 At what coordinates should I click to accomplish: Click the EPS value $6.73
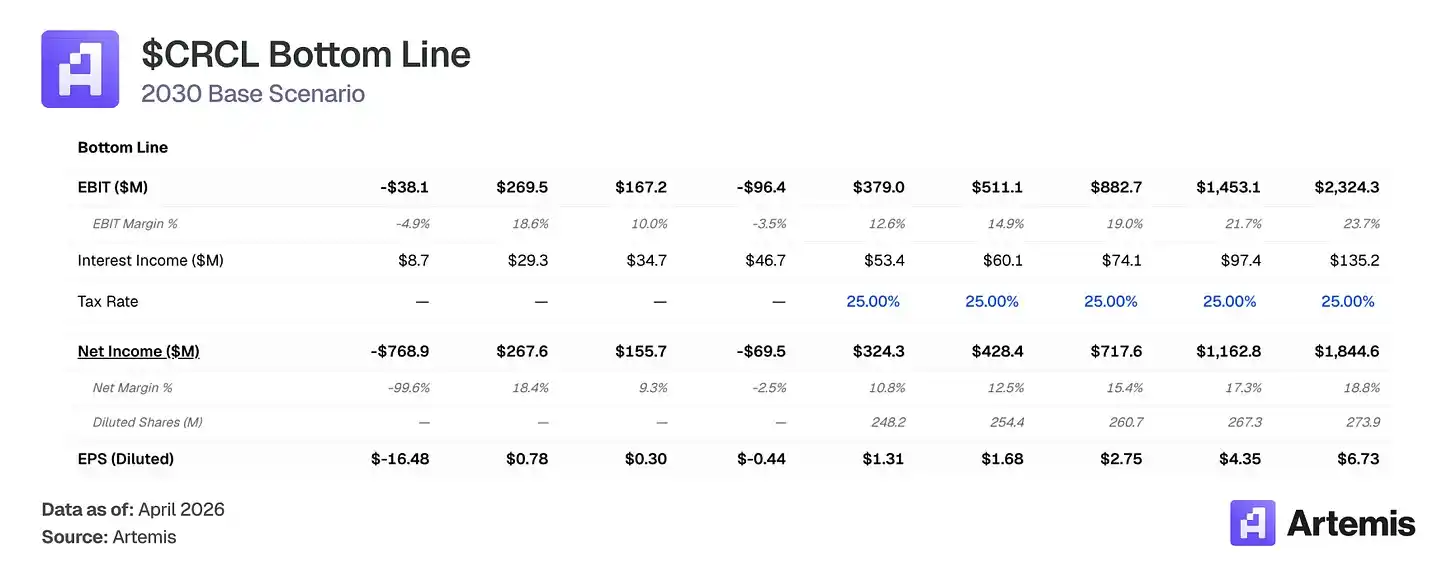[1361, 459]
